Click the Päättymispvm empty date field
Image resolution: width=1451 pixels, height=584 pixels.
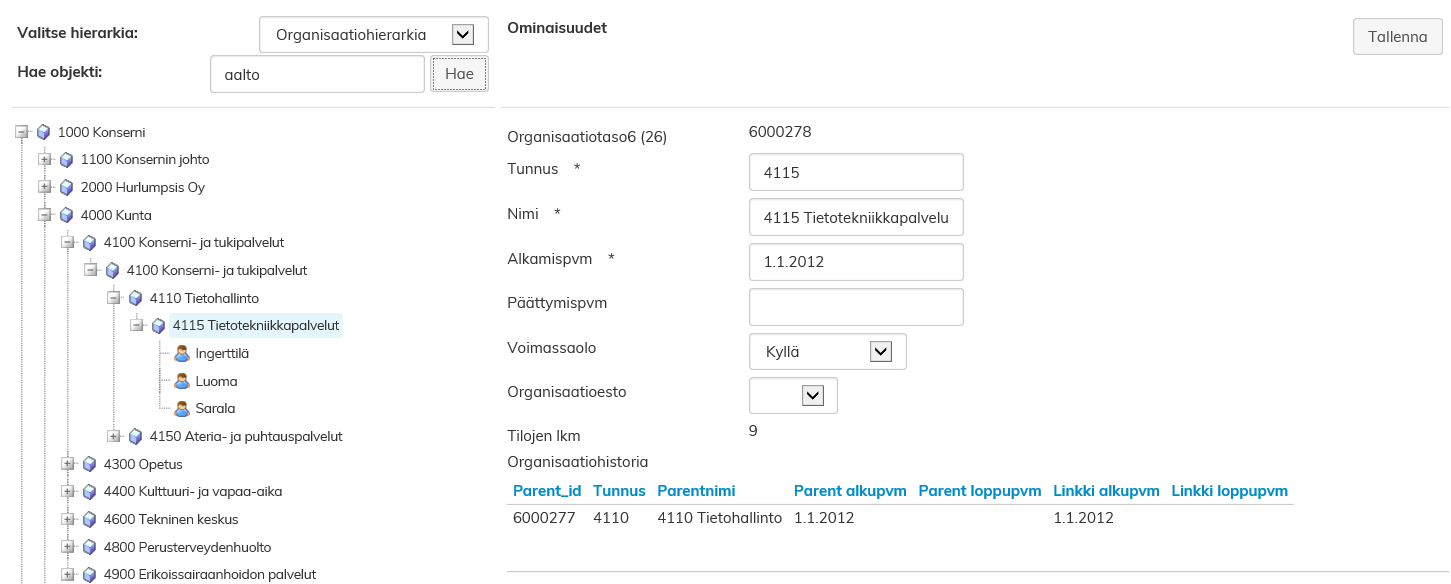855,307
